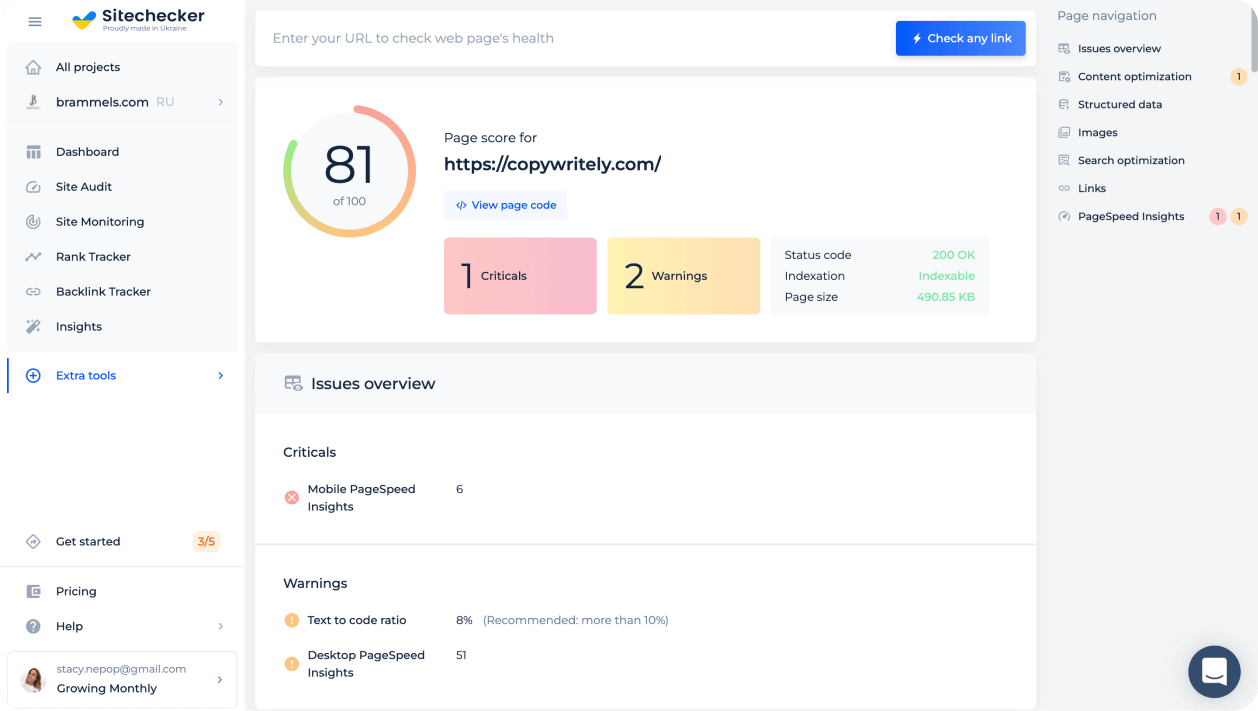The width and height of the screenshot is (1258, 711).
Task: Click the red PageSpeed Insights critical badge
Action: (x=1218, y=217)
